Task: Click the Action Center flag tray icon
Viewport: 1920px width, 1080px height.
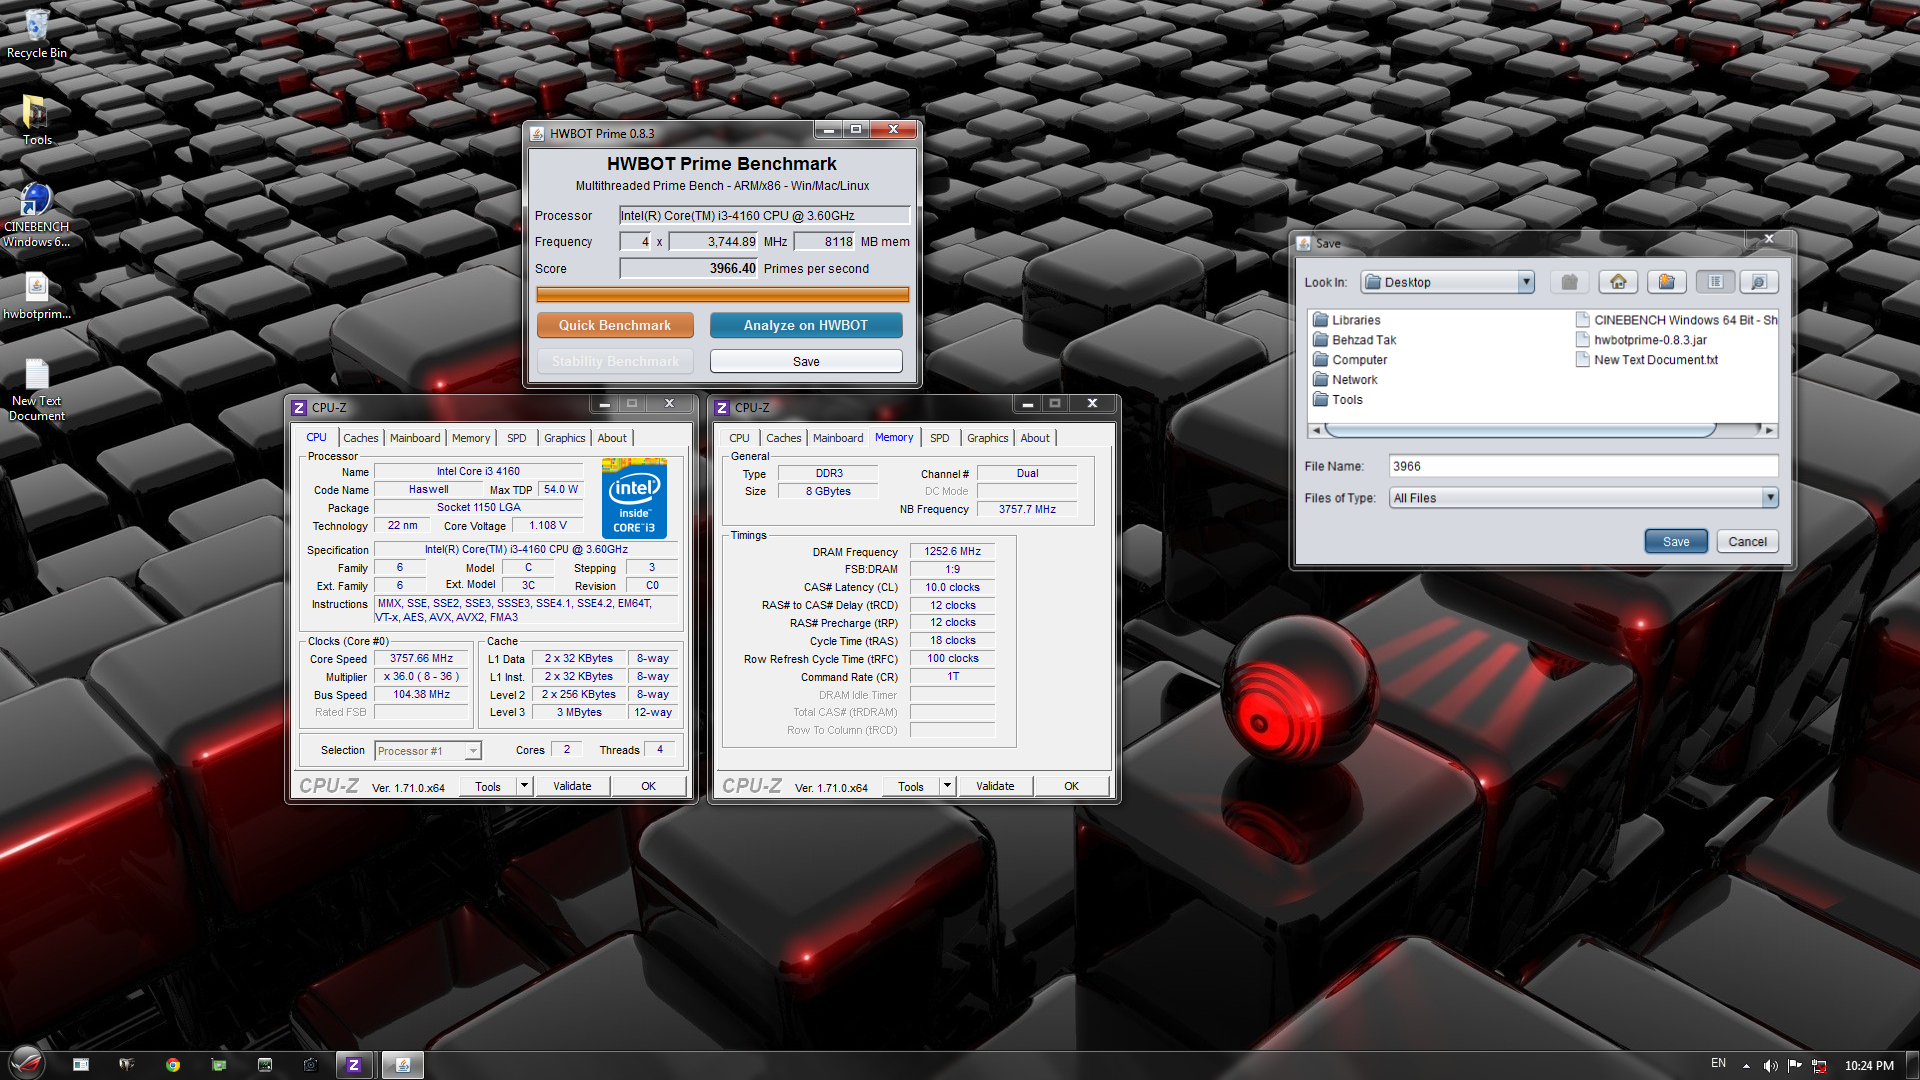Action: [1794, 1066]
